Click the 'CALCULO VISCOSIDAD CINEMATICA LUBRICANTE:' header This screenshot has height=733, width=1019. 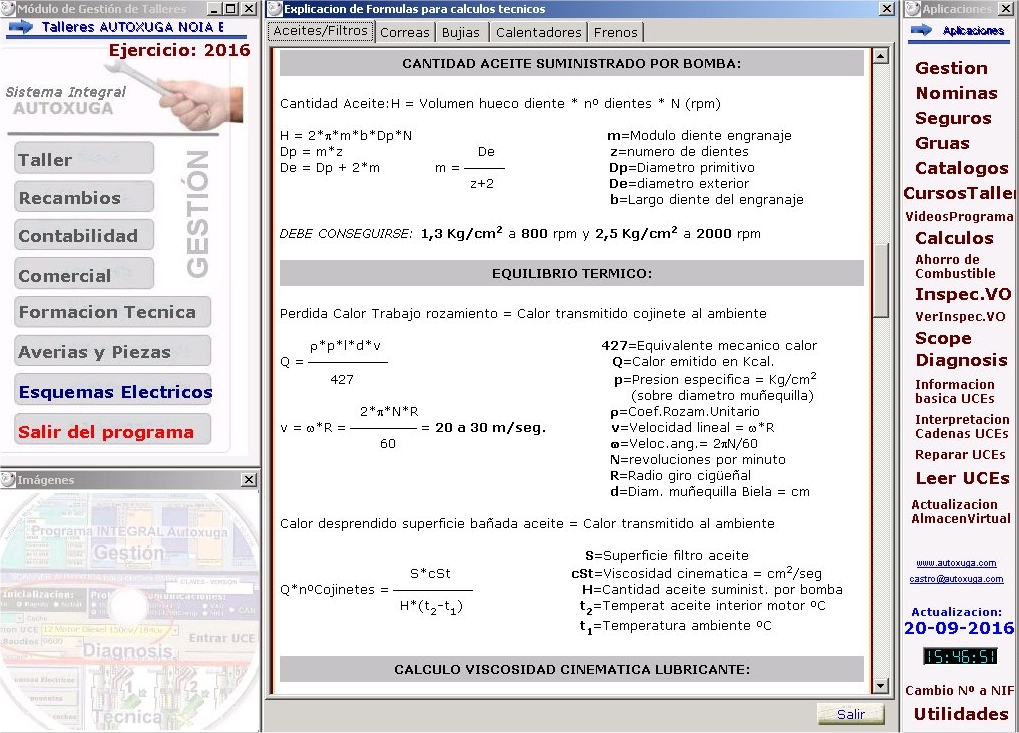(572, 669)
